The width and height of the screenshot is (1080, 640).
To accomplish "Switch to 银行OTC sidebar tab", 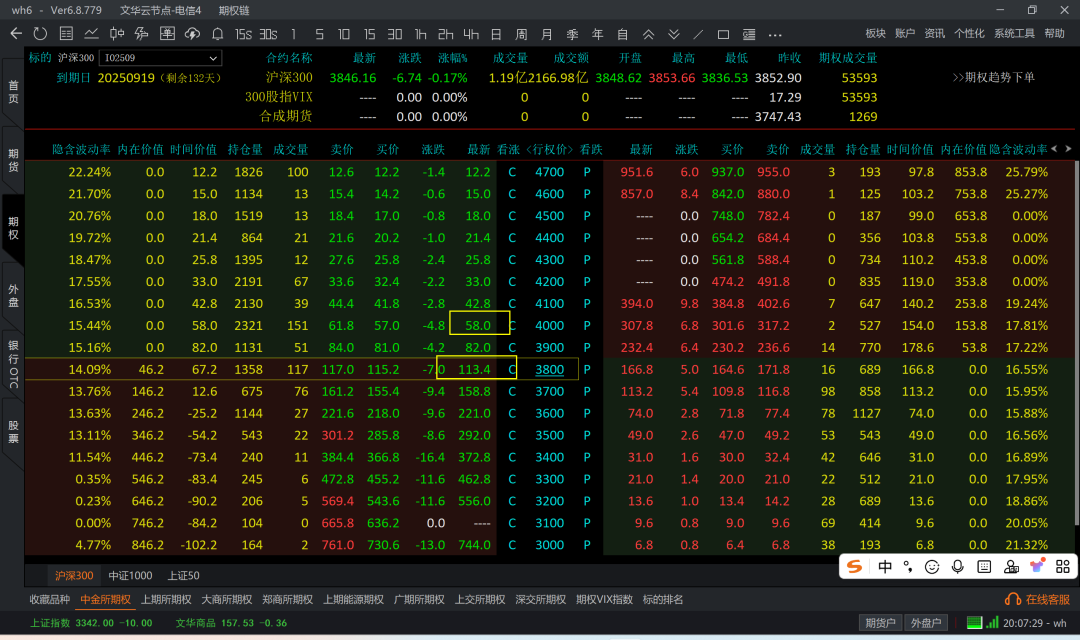I will pyautogui.click(x=13, y=364).
